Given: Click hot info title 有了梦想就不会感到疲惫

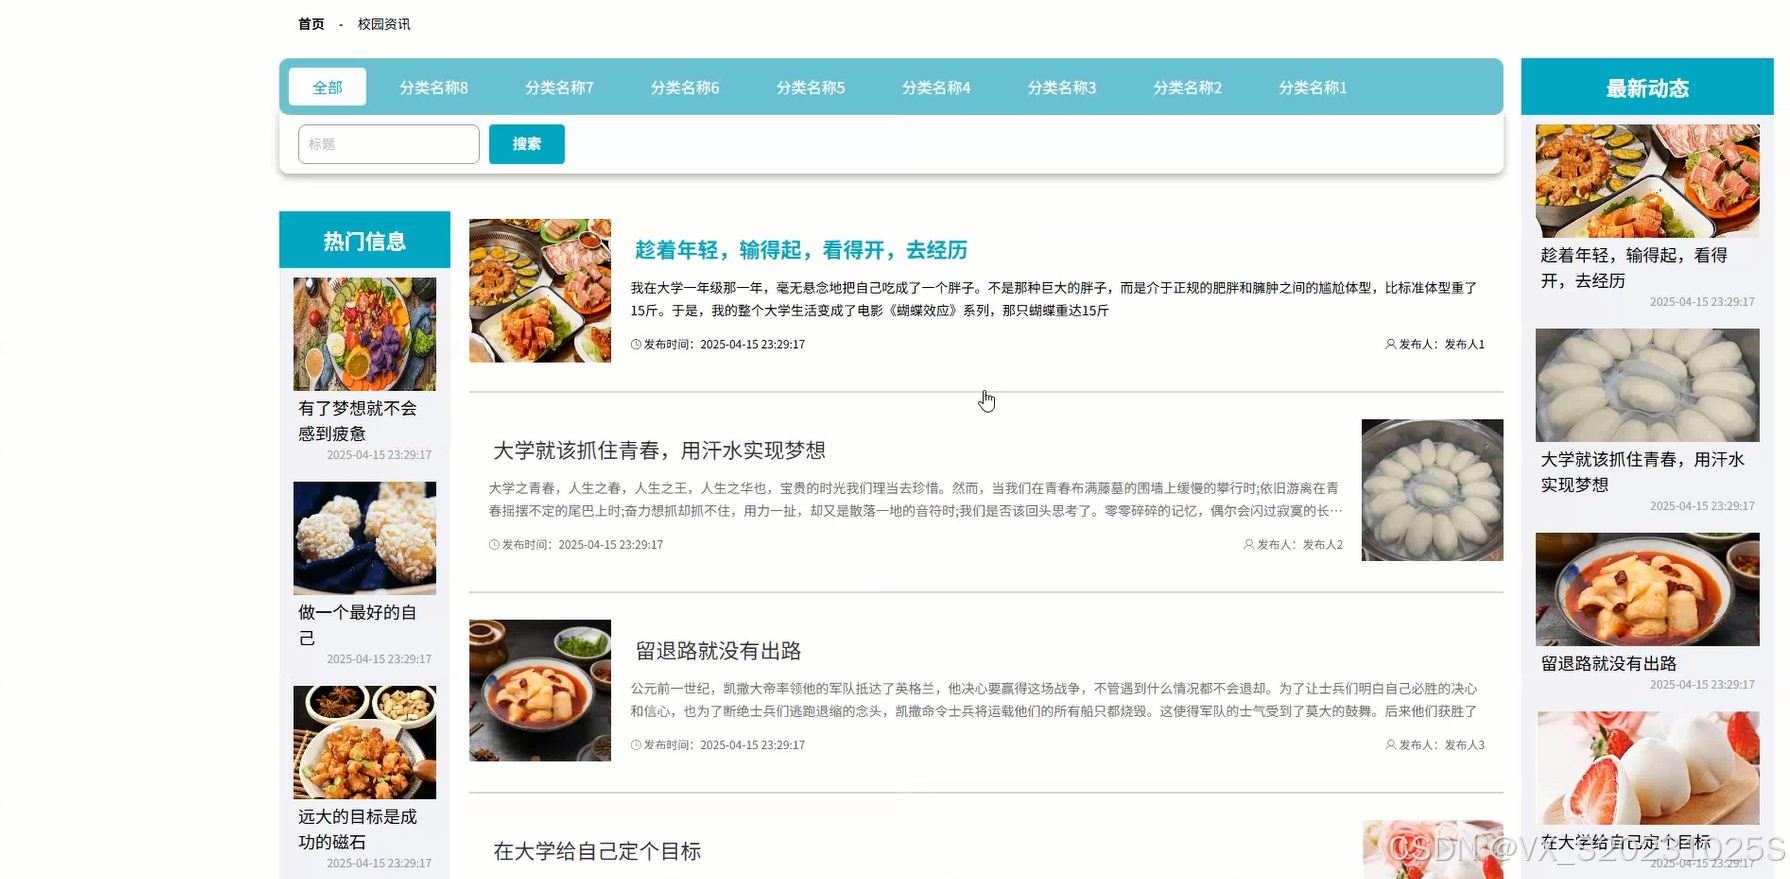Looking at the screenshot, I should pos(358,421).
